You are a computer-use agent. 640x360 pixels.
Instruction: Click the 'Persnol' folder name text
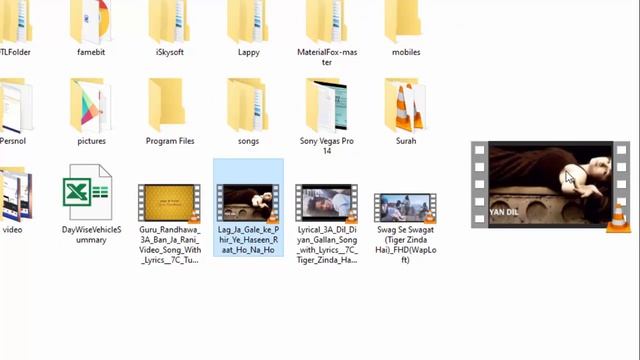coord(13,141)
